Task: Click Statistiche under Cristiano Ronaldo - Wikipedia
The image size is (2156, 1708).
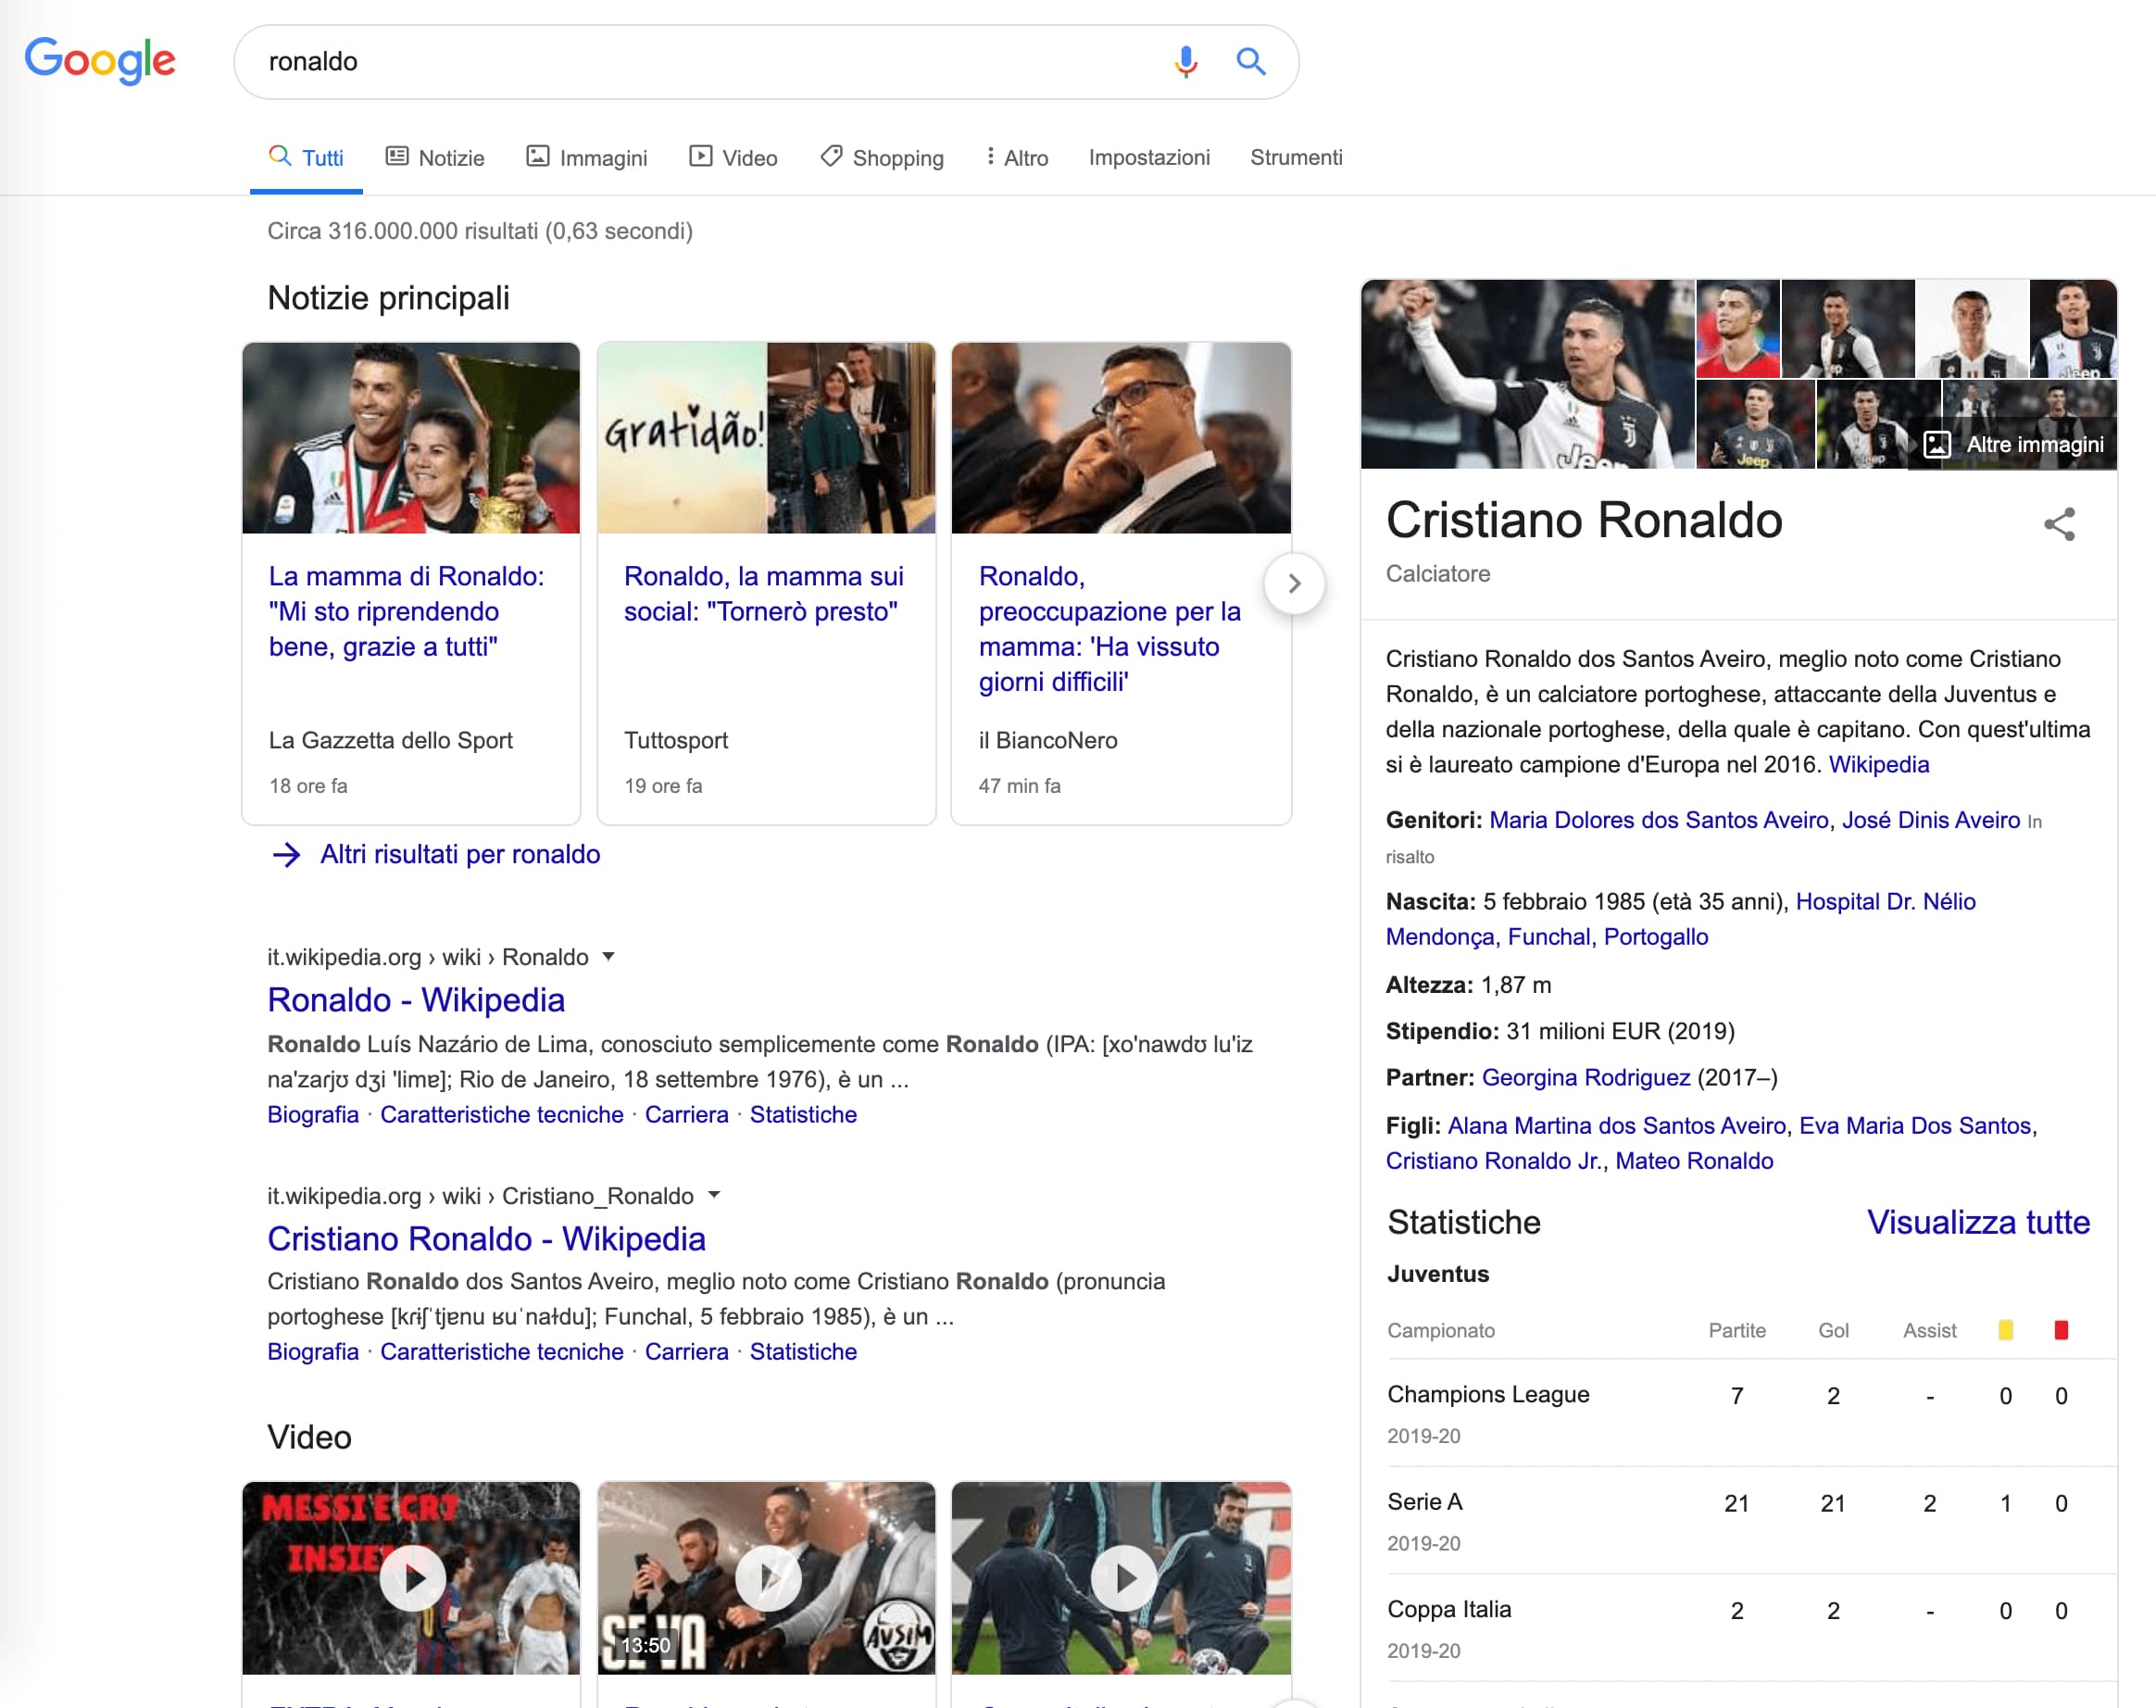Action: [803, 1351]
